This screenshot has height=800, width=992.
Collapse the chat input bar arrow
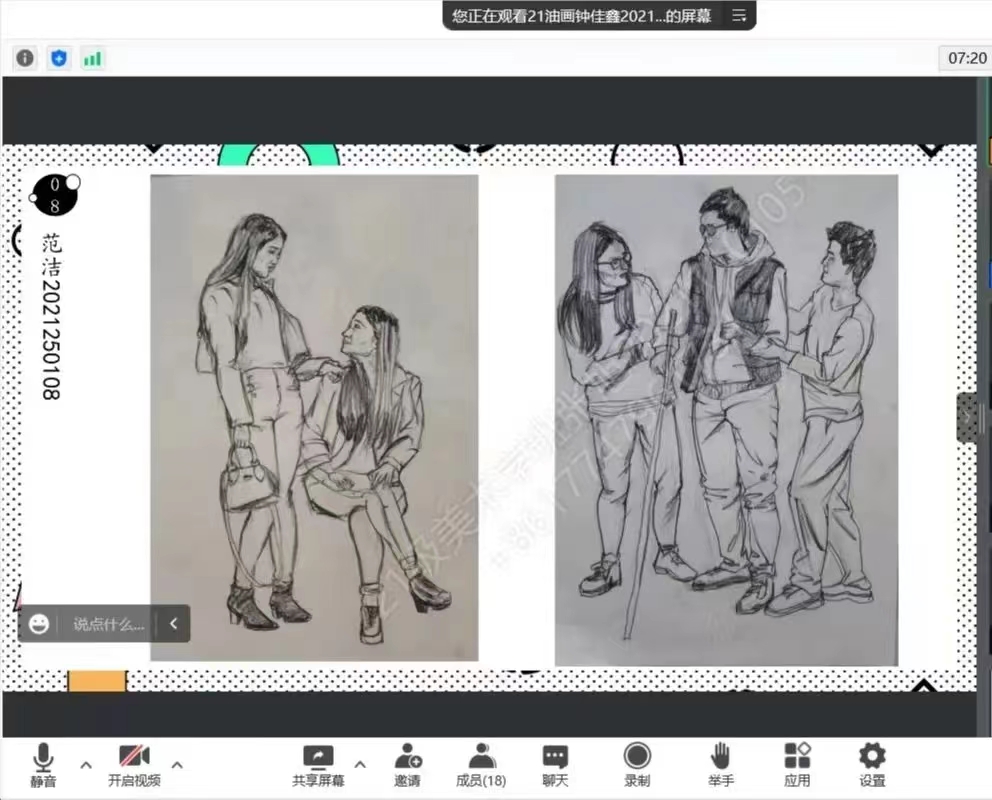coord(173,624)
